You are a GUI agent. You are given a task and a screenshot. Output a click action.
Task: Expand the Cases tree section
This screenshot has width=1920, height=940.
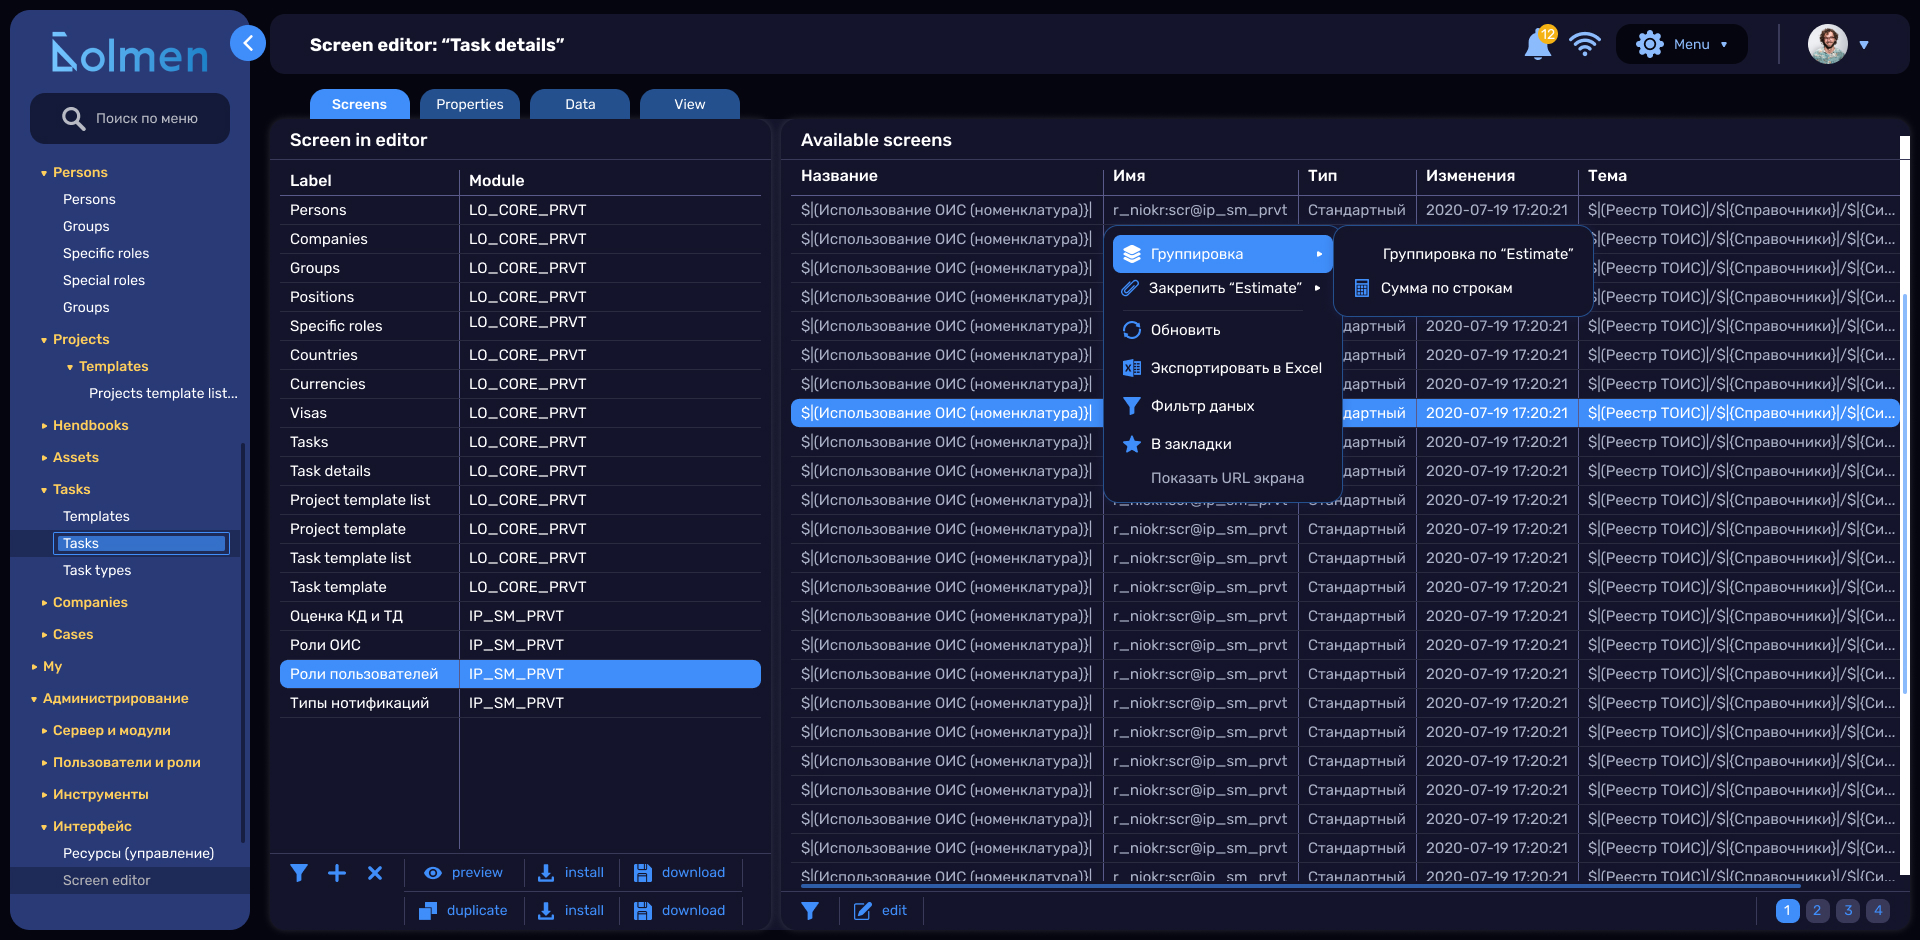coord(44,635)
